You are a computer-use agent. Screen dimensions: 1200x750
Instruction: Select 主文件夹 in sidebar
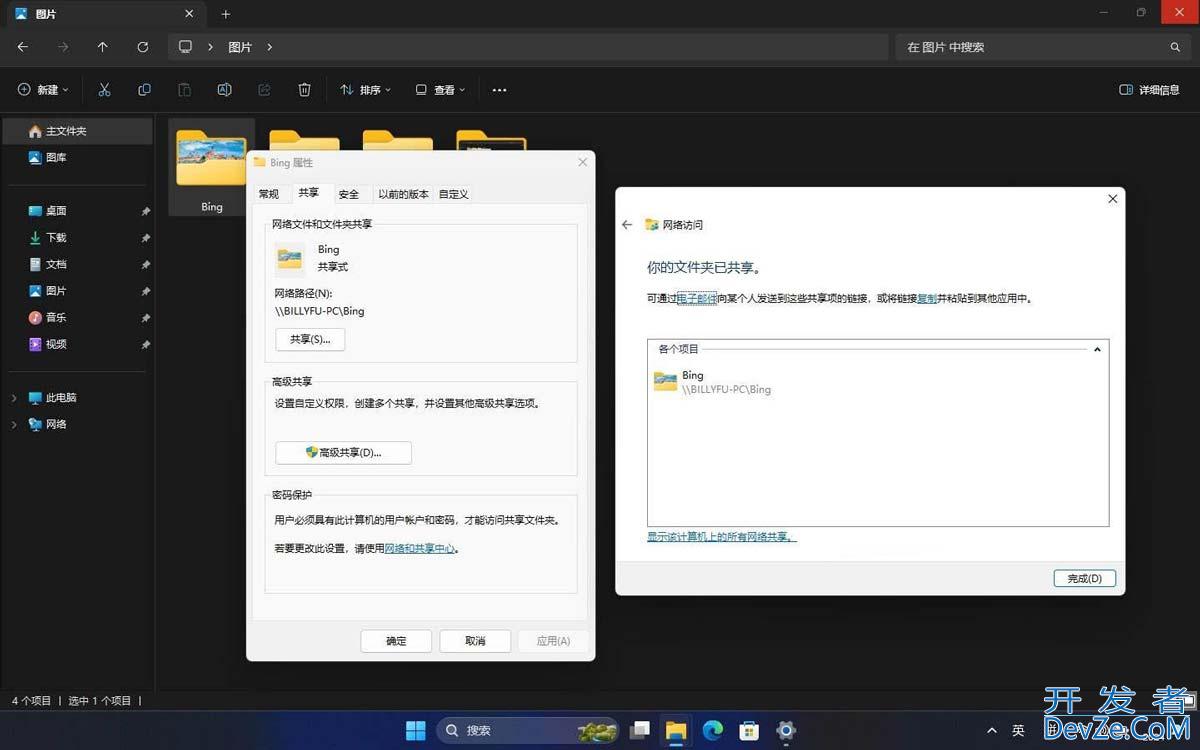(x=78, y=131)
